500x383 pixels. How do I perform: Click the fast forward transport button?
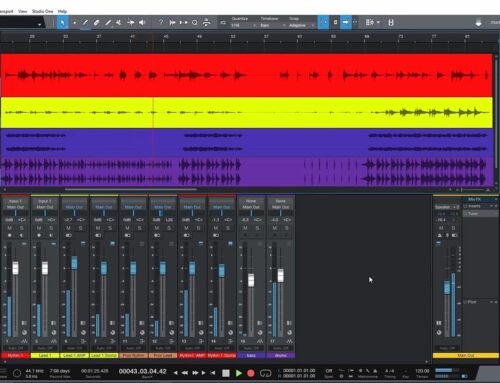195,373
